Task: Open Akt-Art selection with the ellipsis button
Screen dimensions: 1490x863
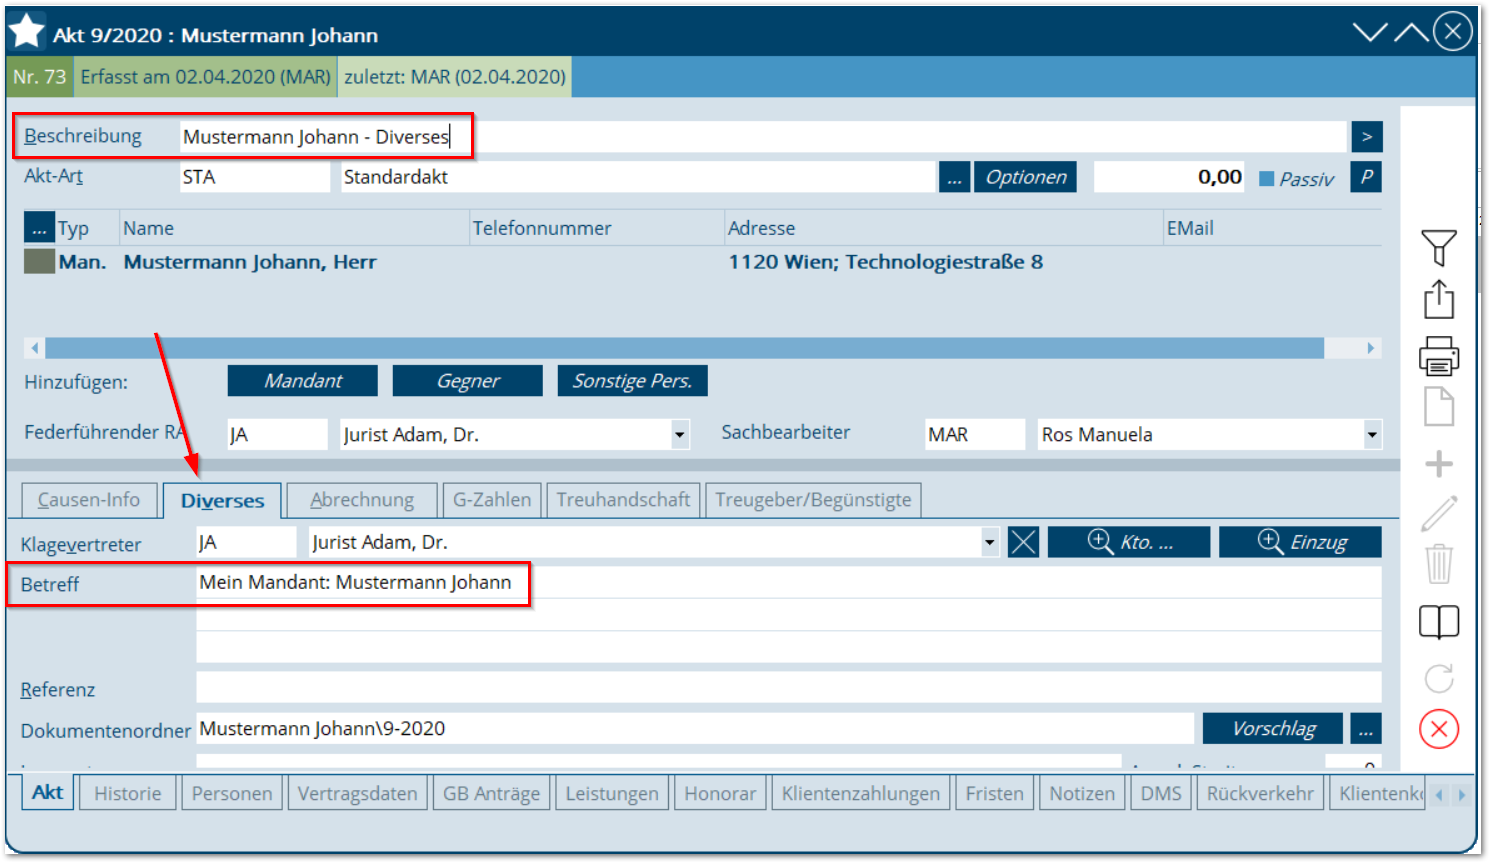Action: [x=955, y=178]
